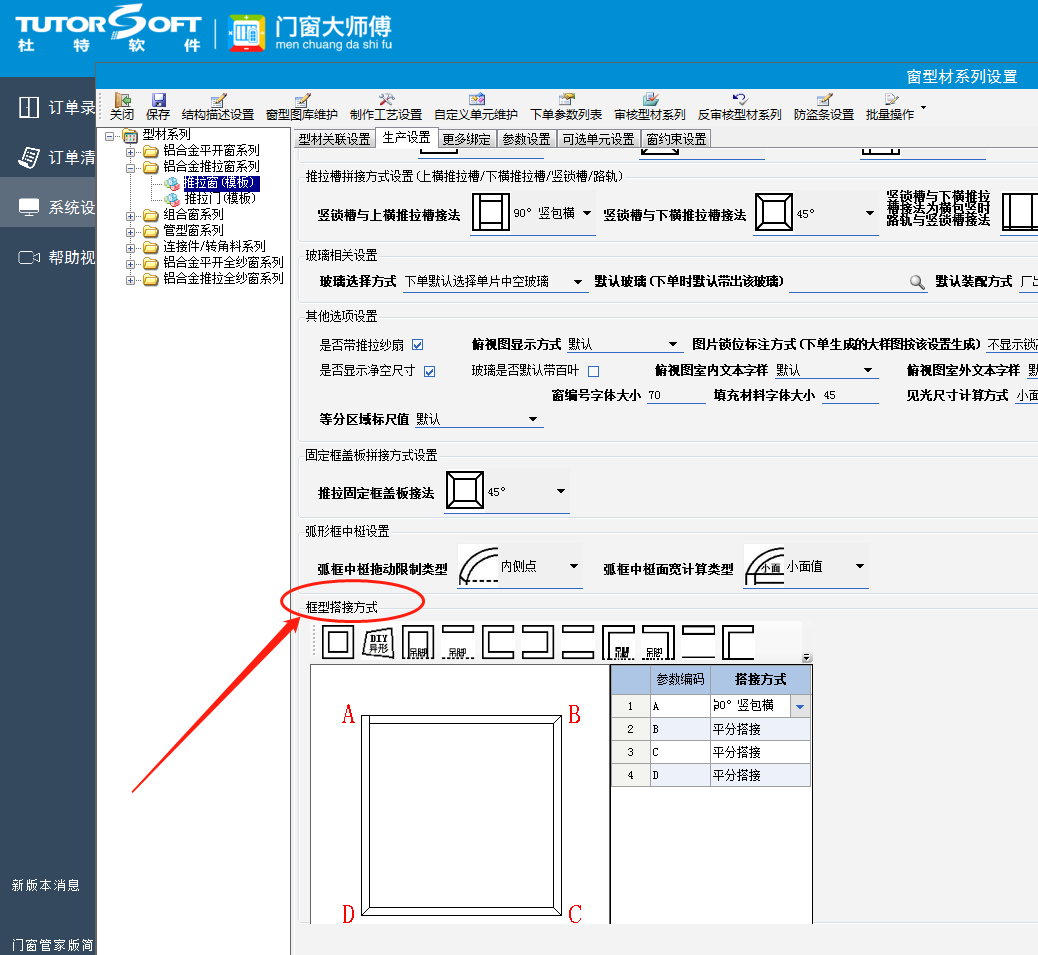Toggle the 是否带推拉纱扇 checkbox
Screen dimensions: 1038x955
tap(418, 345)
